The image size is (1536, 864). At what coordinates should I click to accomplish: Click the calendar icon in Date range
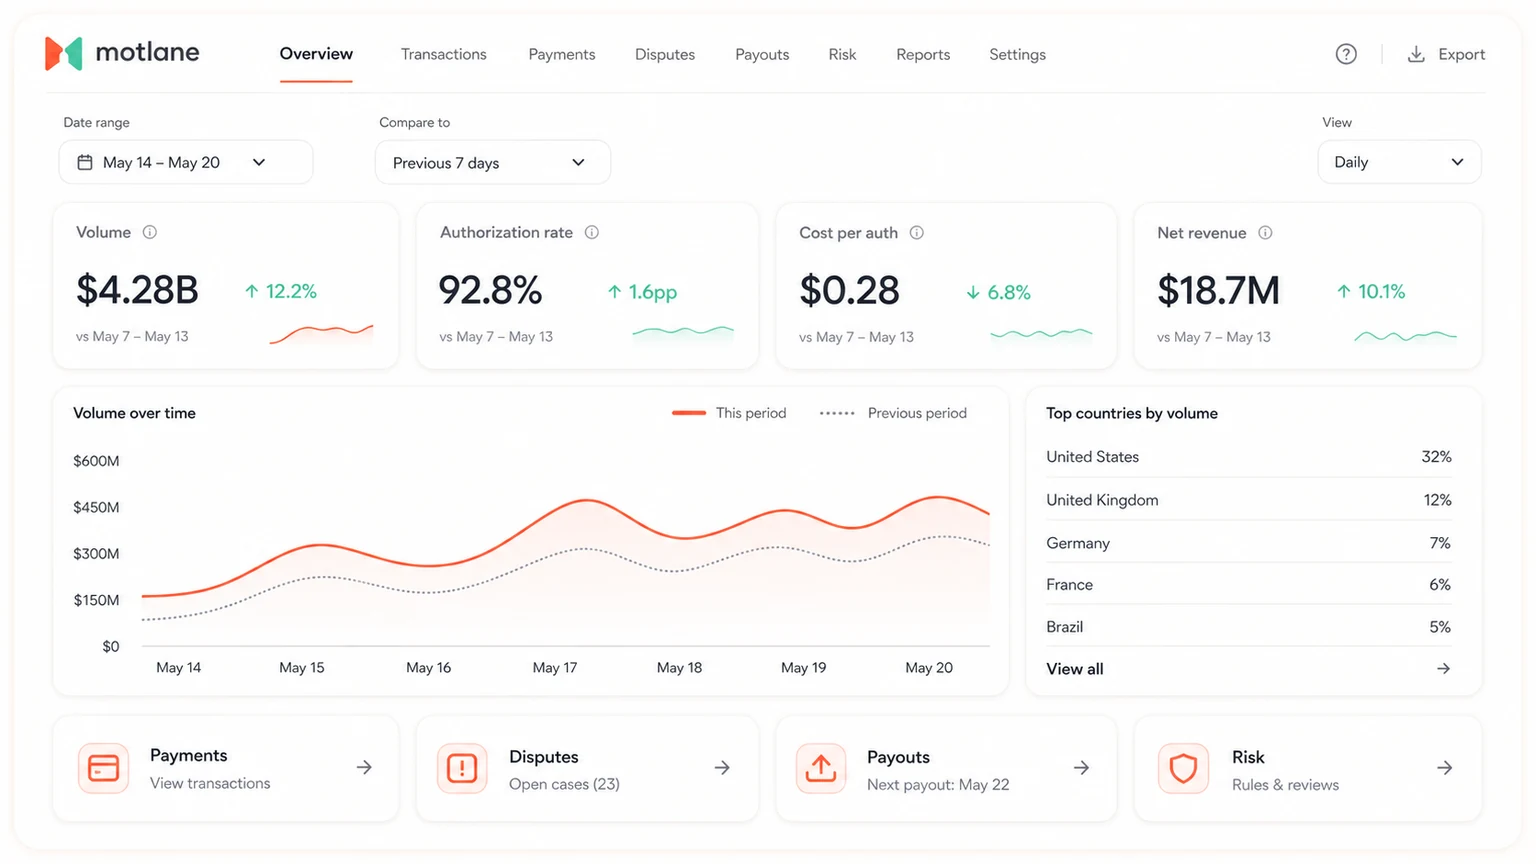coord(85,162)
